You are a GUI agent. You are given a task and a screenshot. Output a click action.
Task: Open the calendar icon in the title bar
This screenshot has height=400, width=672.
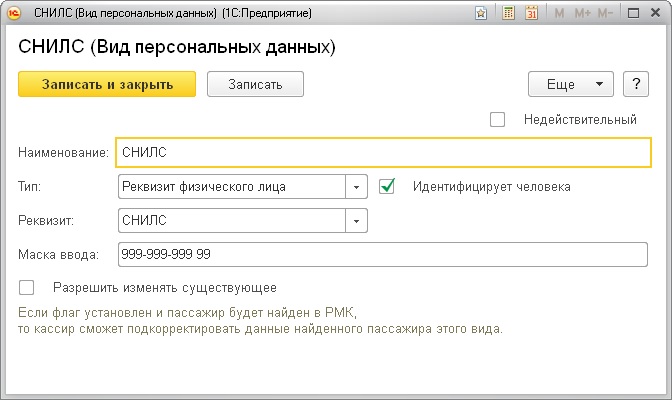click(530, 14)
